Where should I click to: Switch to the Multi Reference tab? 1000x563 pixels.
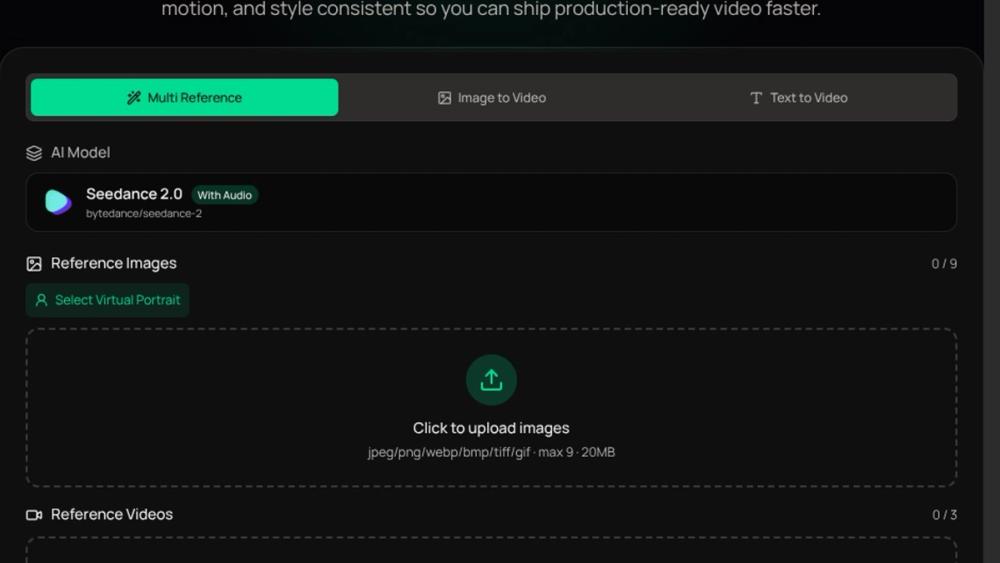(x=184, y=98)
